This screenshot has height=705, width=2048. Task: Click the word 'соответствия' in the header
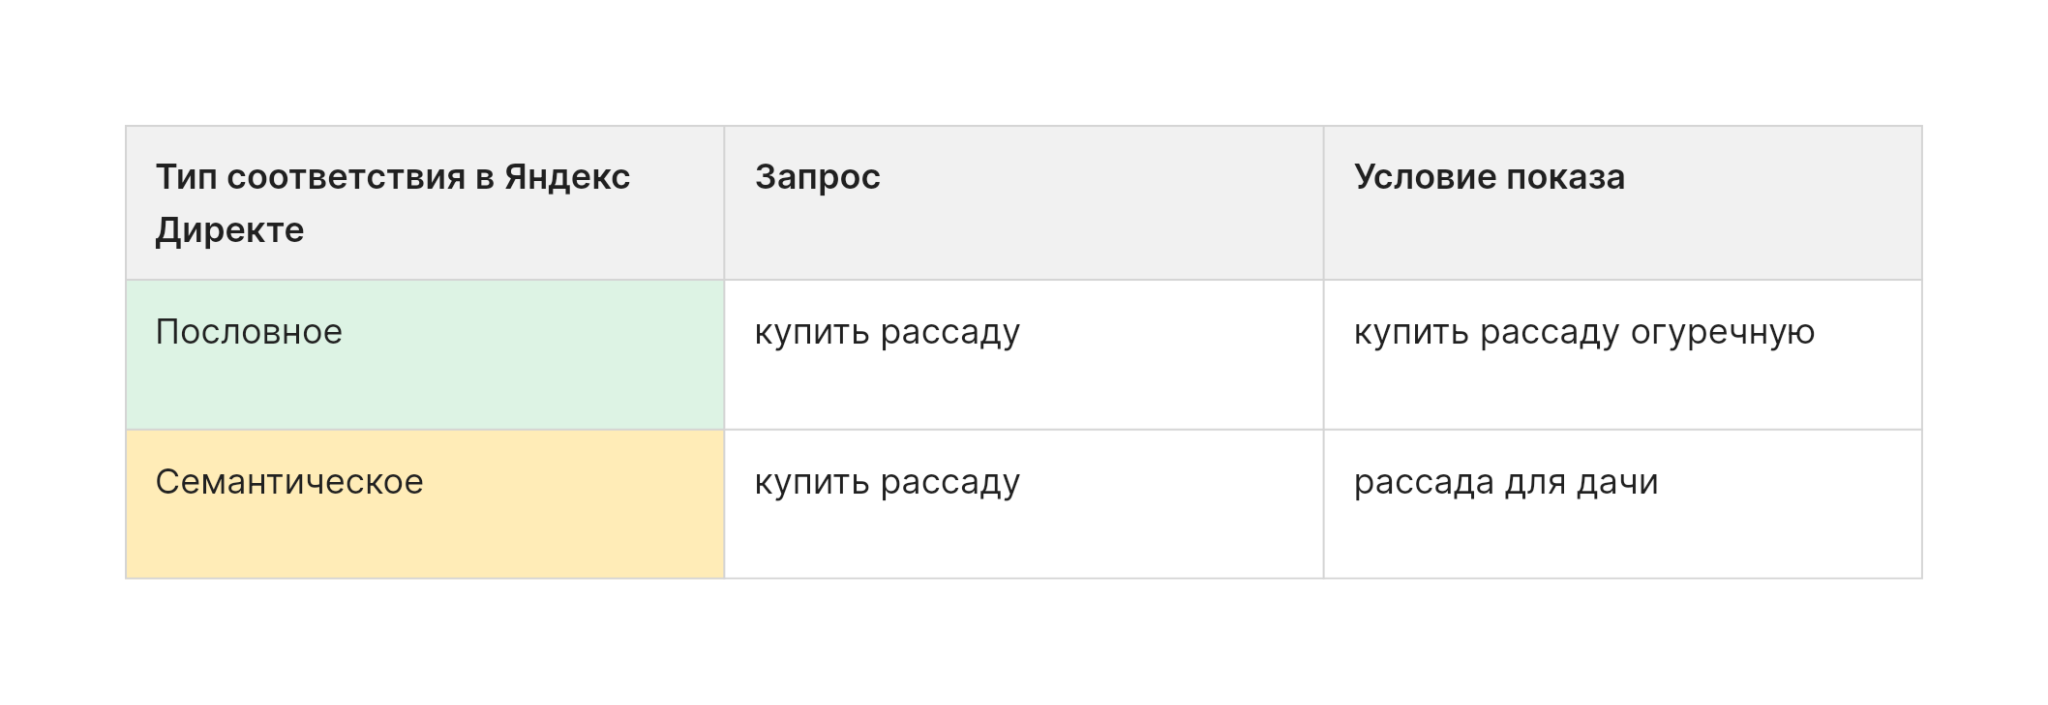(x=346, y=177)
